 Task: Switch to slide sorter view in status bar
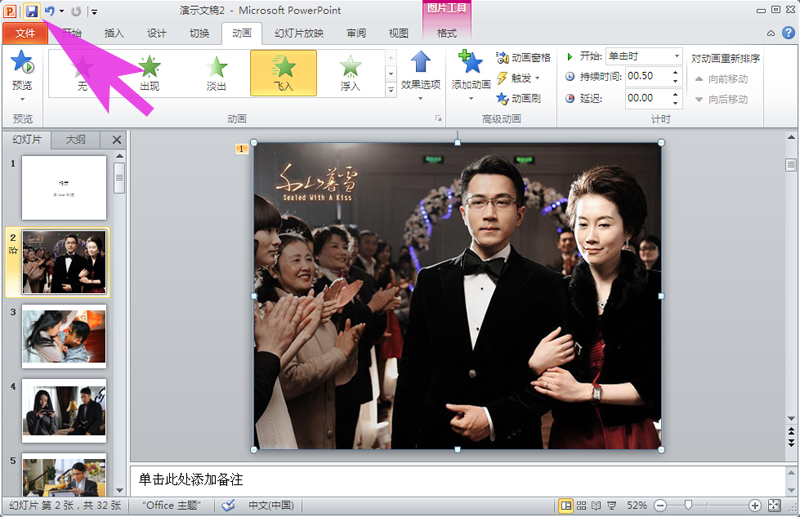[x=583, y=506]
